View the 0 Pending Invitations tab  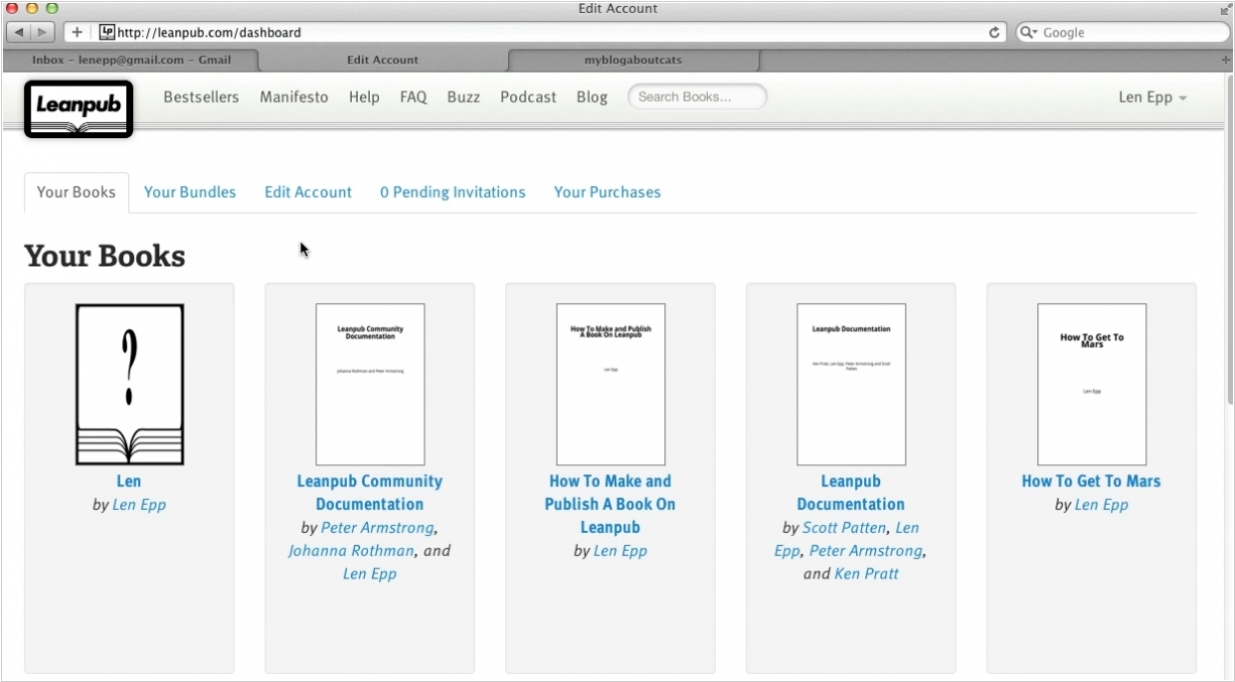[453, 192]
